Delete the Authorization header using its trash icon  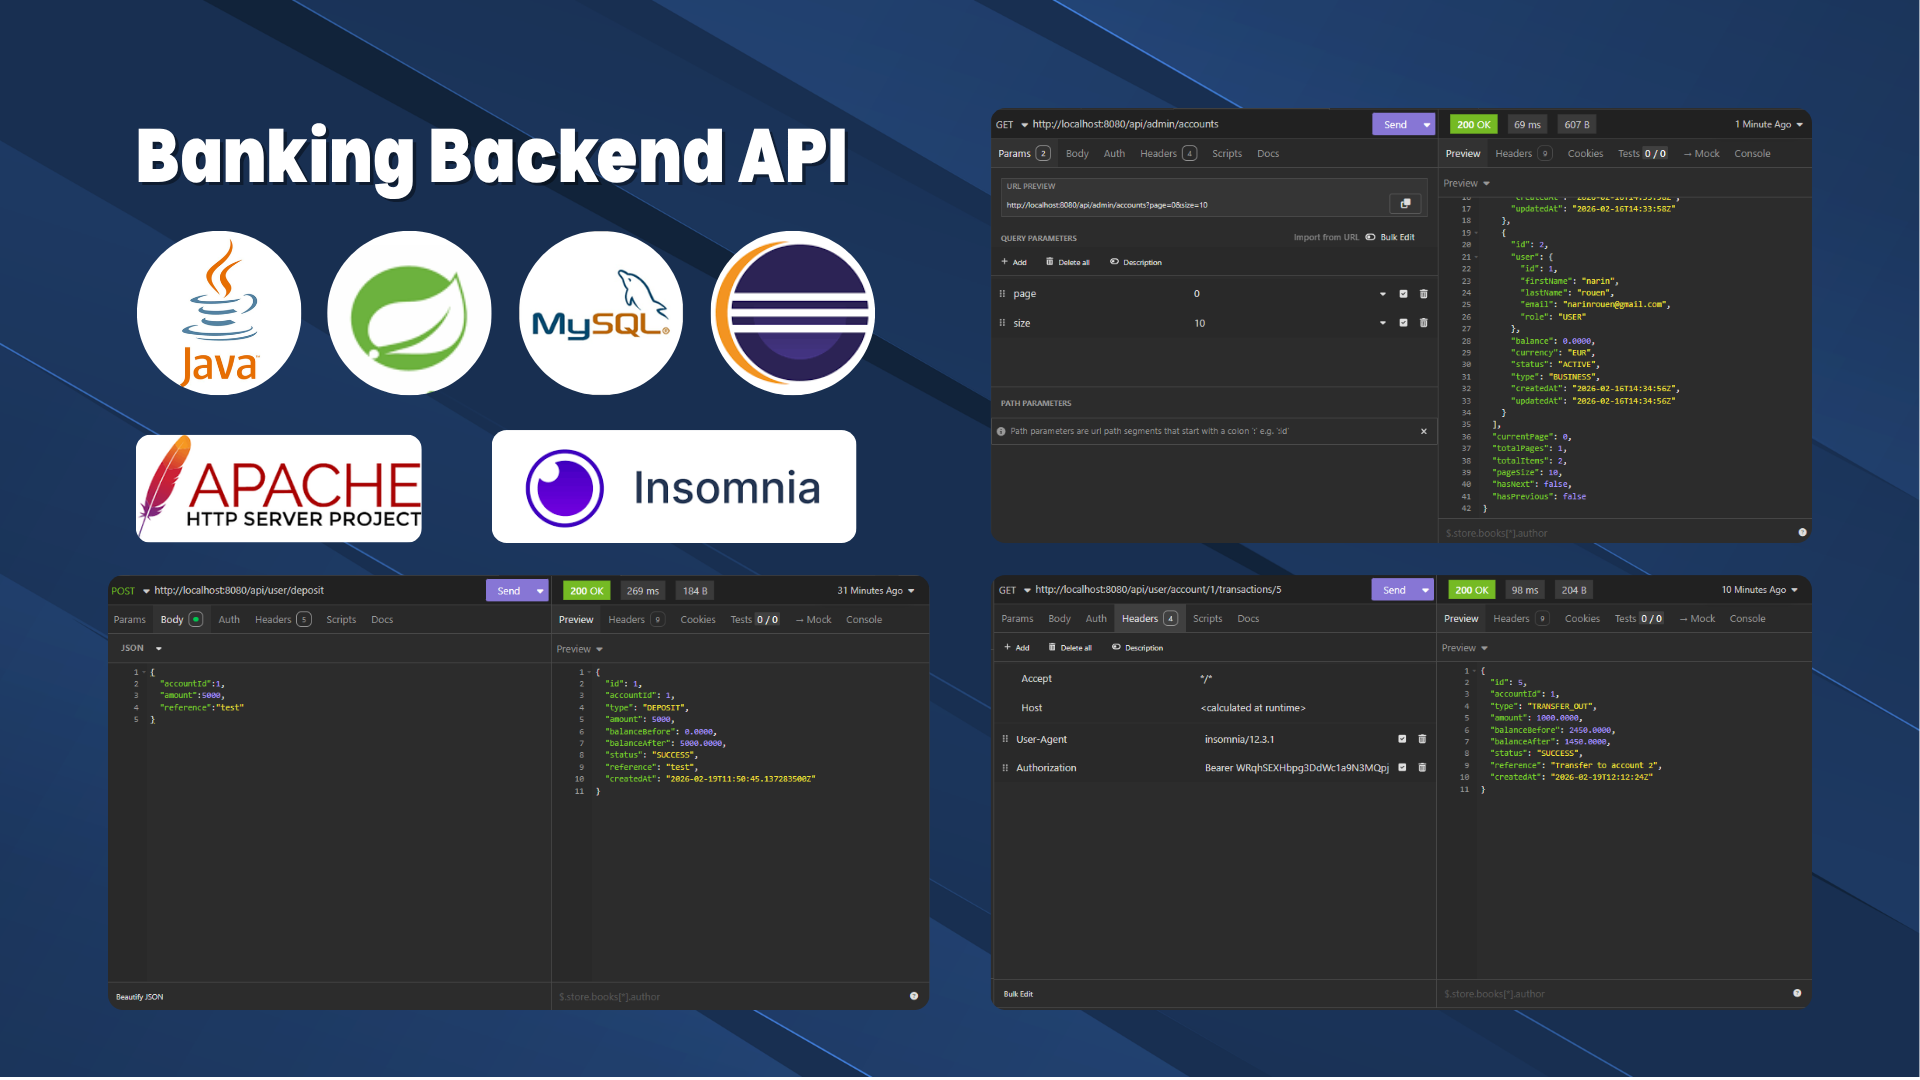click(1422, 767)
